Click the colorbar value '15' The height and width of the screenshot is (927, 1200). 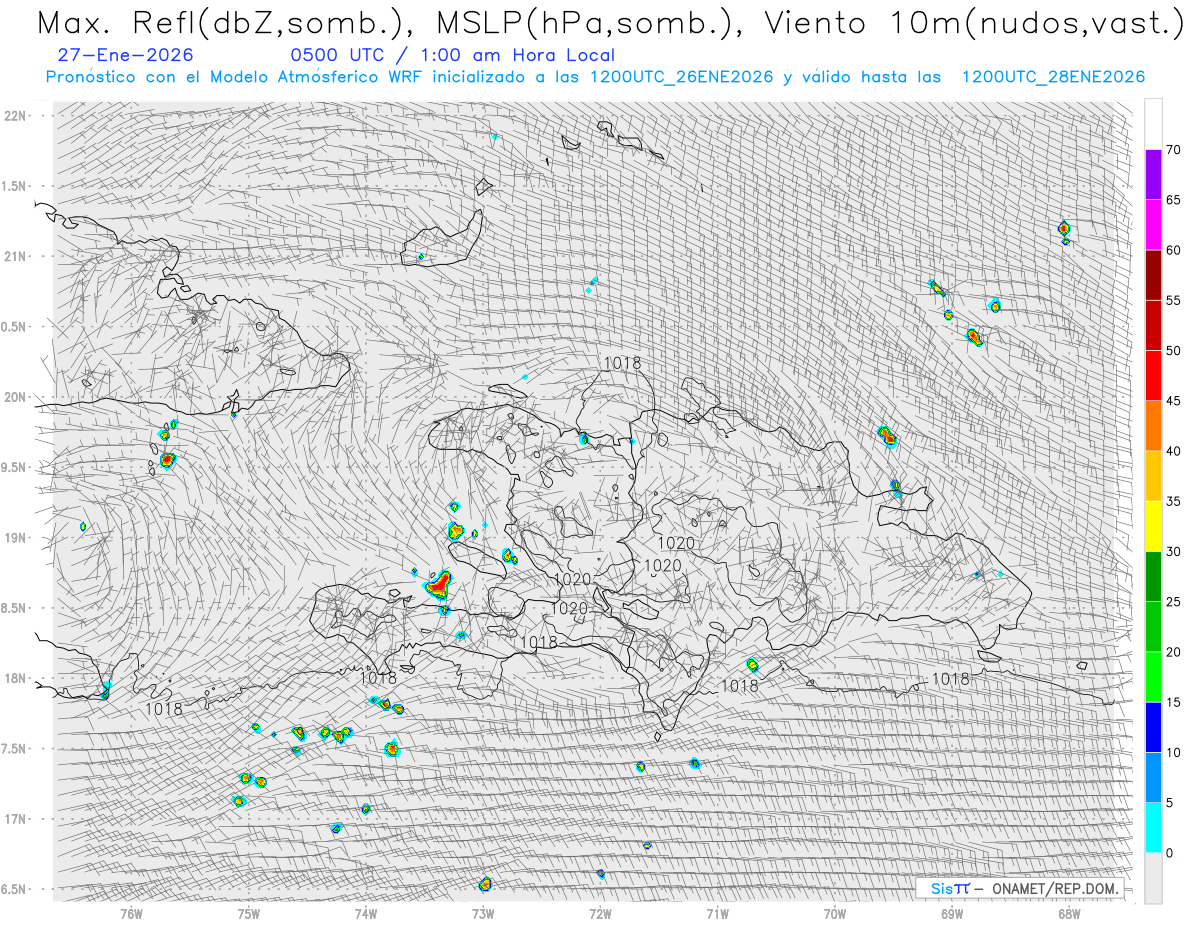pyautogui.click(x=1173, y=702)
